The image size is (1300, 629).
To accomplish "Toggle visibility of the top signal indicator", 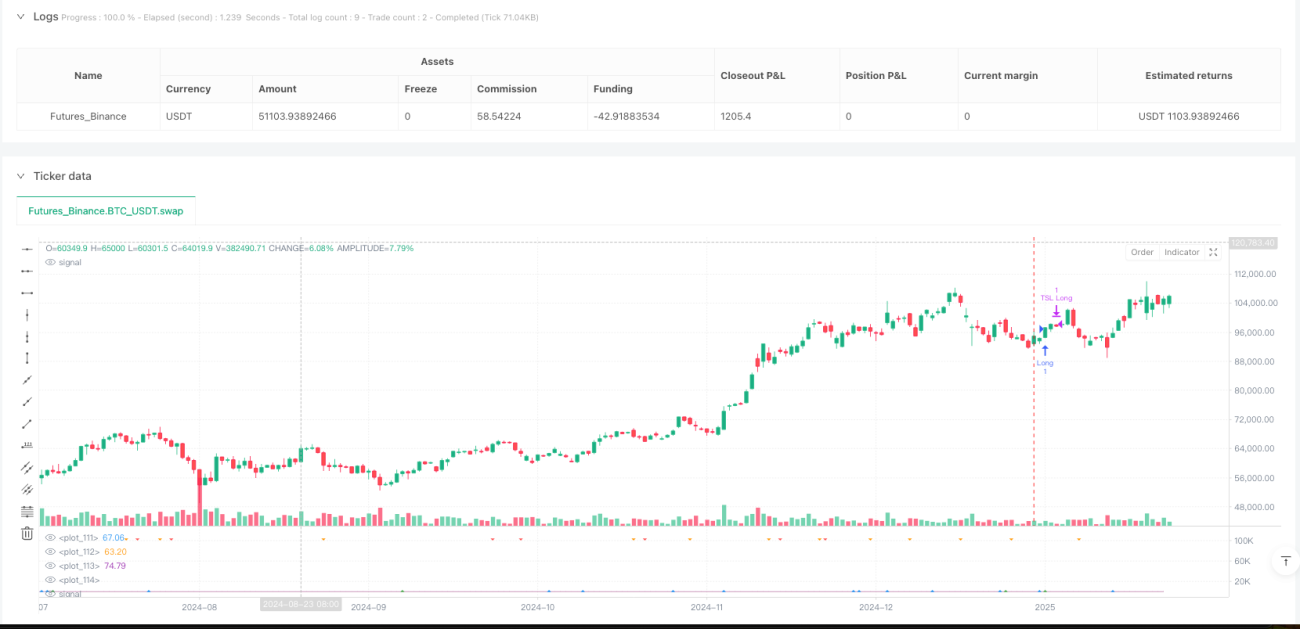I will click(x=51, y=262).
